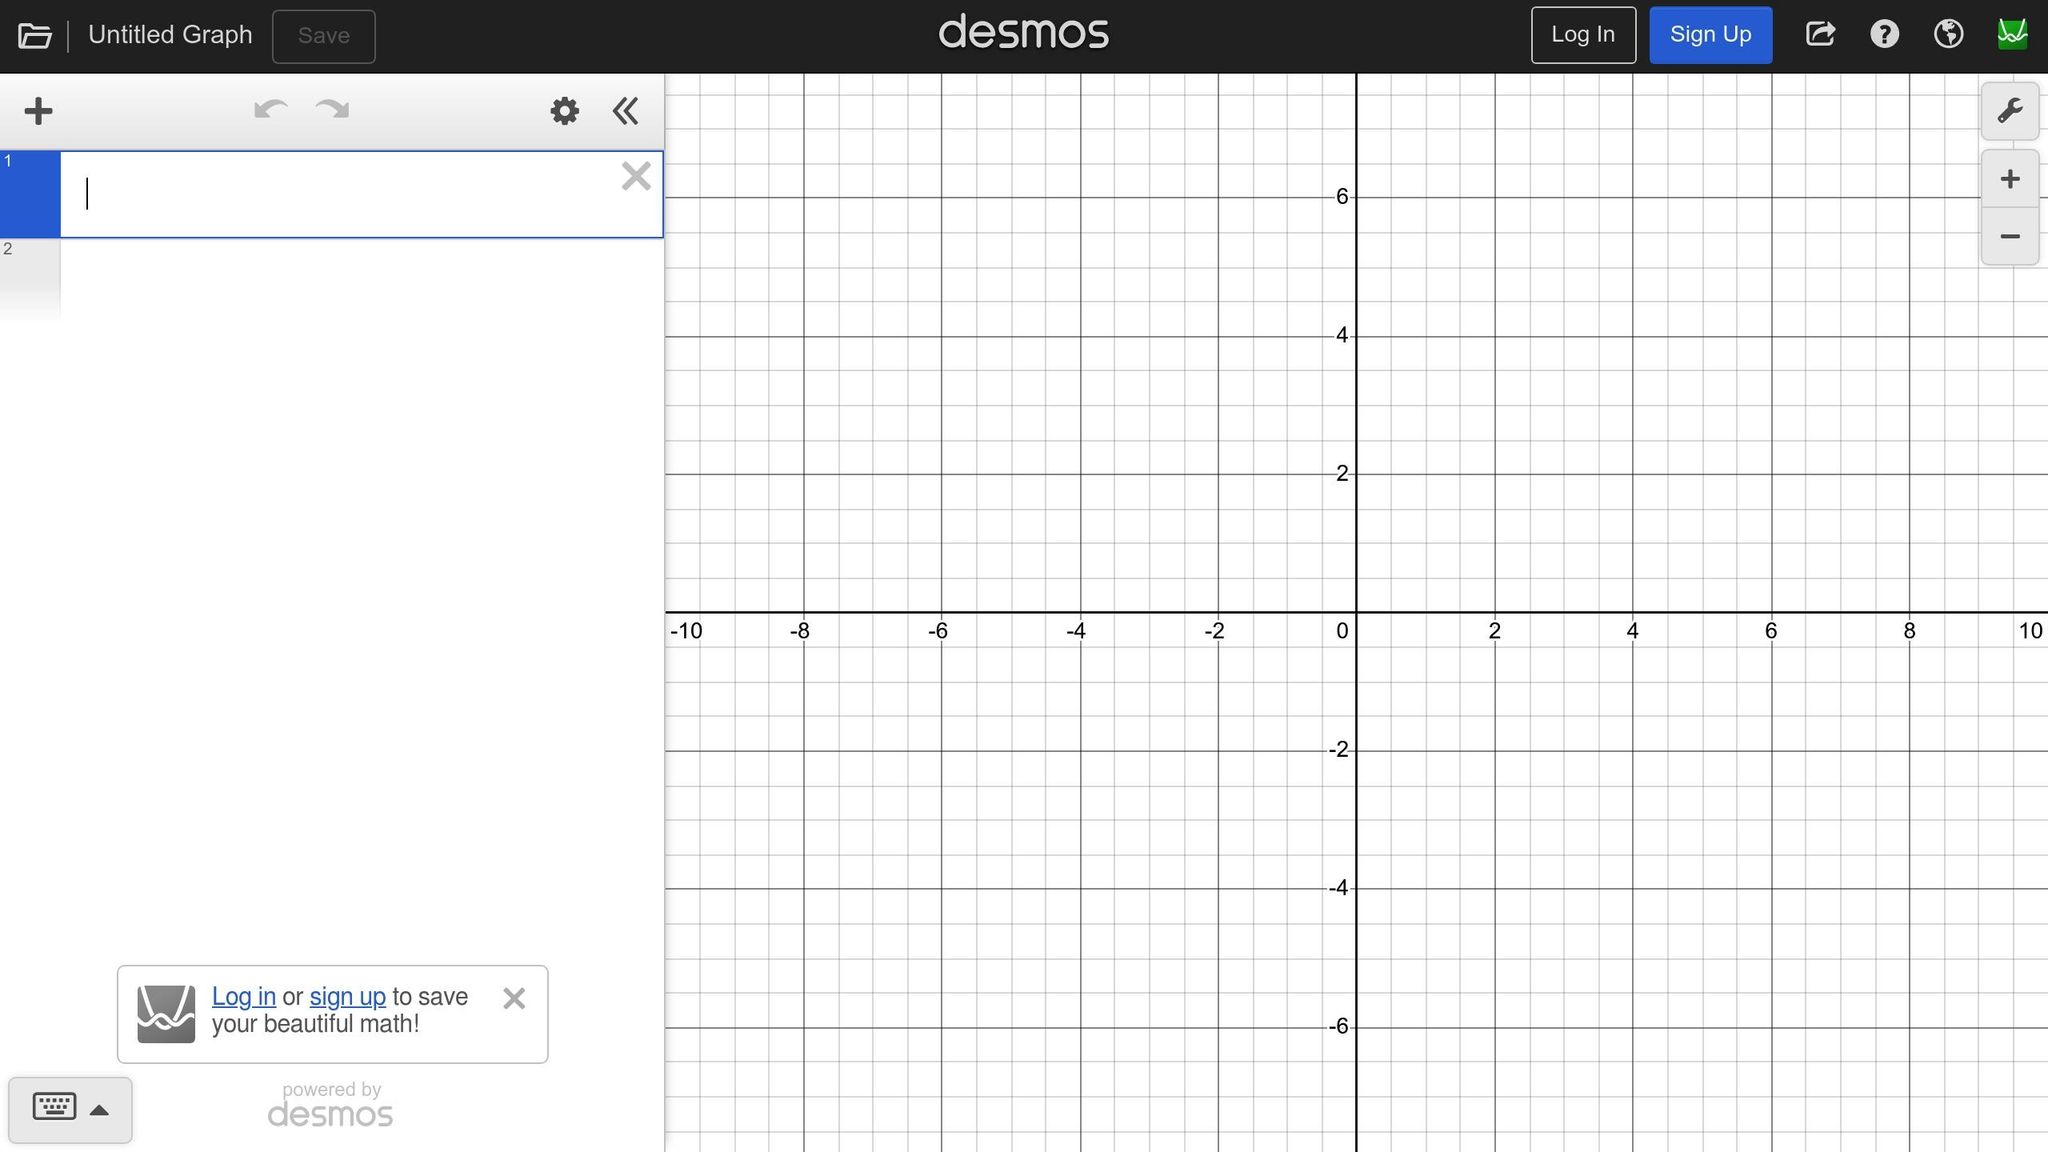Expand the keyboard options chevron
Image resolution: width=2048 pixels, height=1152 pixels.
pos(101,1108)
